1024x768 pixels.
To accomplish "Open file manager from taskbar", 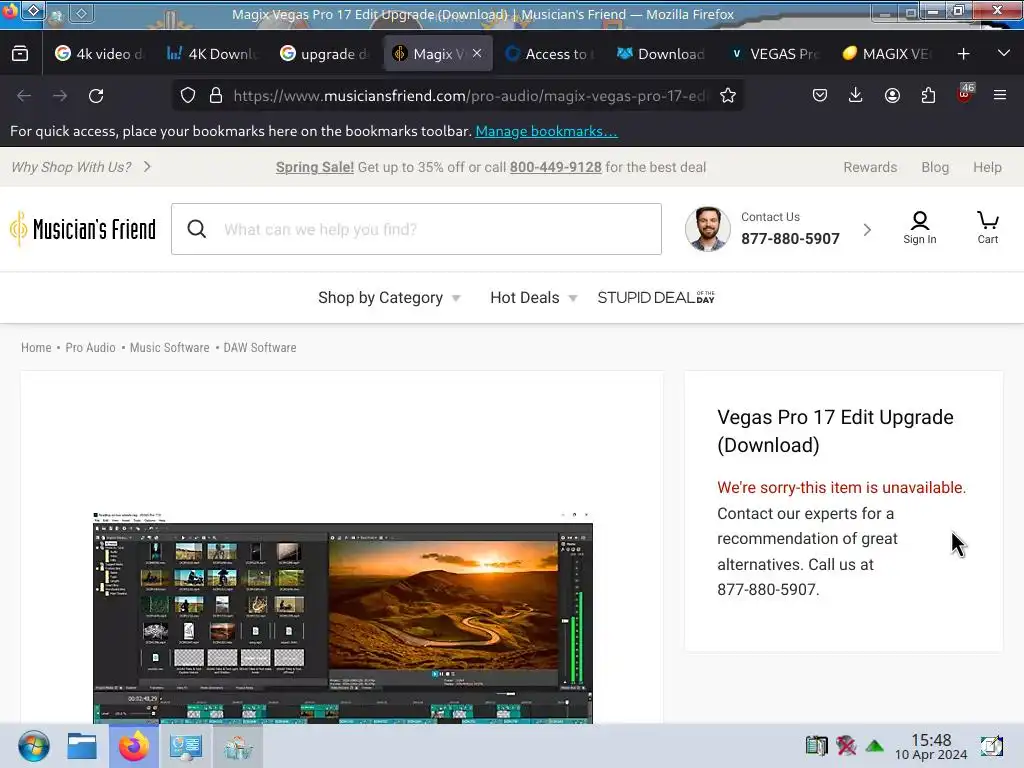I will pos(82,746).
